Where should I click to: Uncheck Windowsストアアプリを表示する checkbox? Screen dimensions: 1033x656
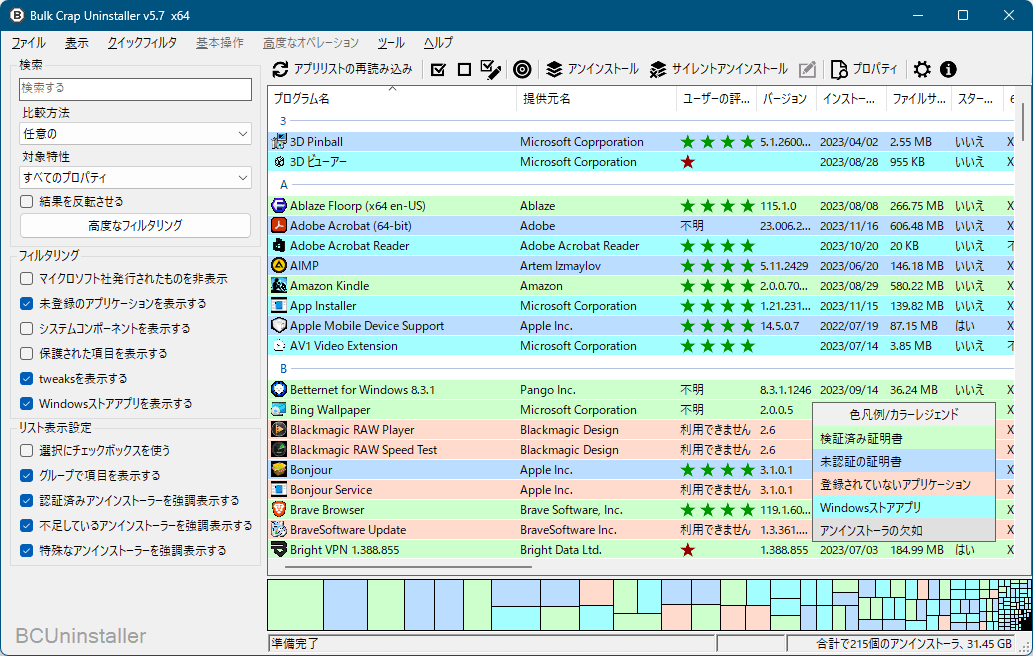point(27,404)
